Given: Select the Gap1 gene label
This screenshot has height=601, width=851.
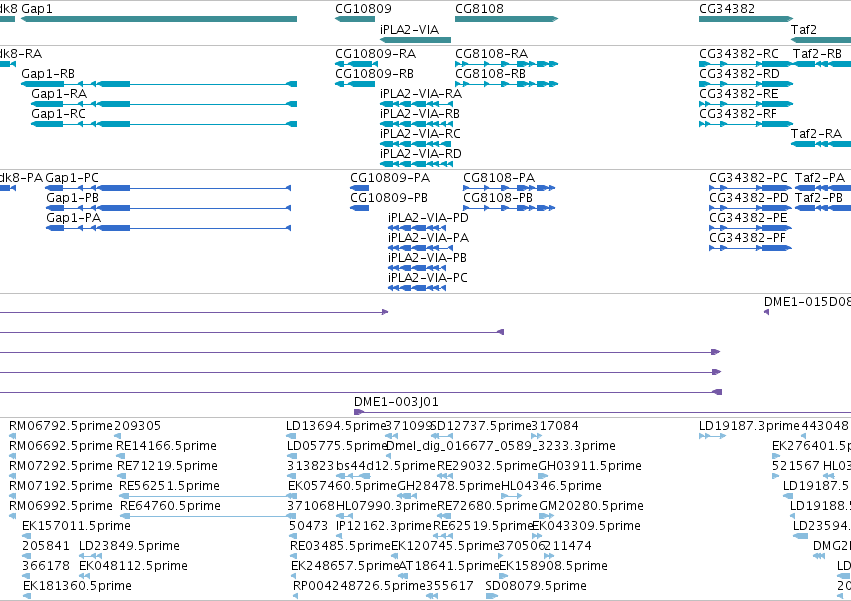Looking at the screenshot, I should pos(37,9).
